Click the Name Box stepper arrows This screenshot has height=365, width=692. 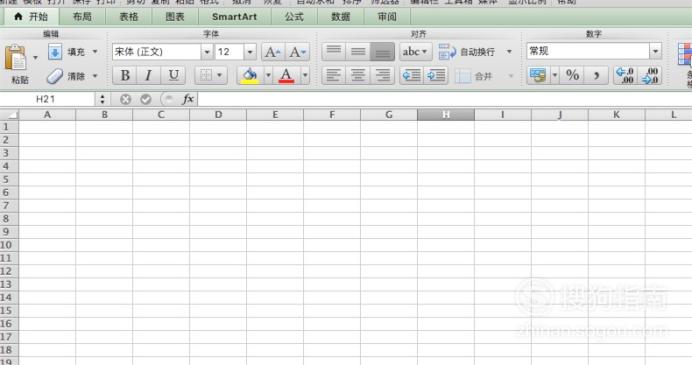tap(102, 99)
